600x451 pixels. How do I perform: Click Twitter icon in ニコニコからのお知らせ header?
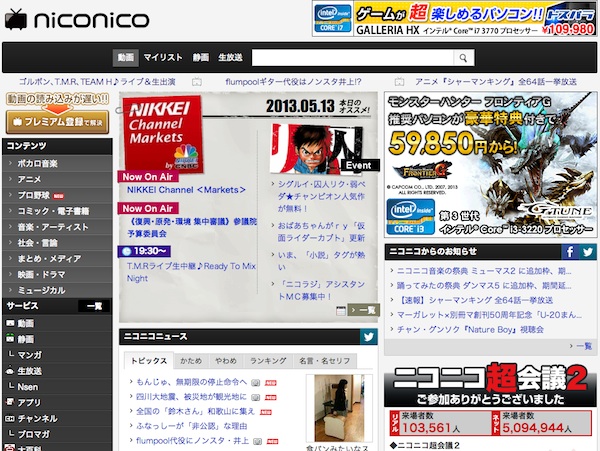[x=586, y=253]
